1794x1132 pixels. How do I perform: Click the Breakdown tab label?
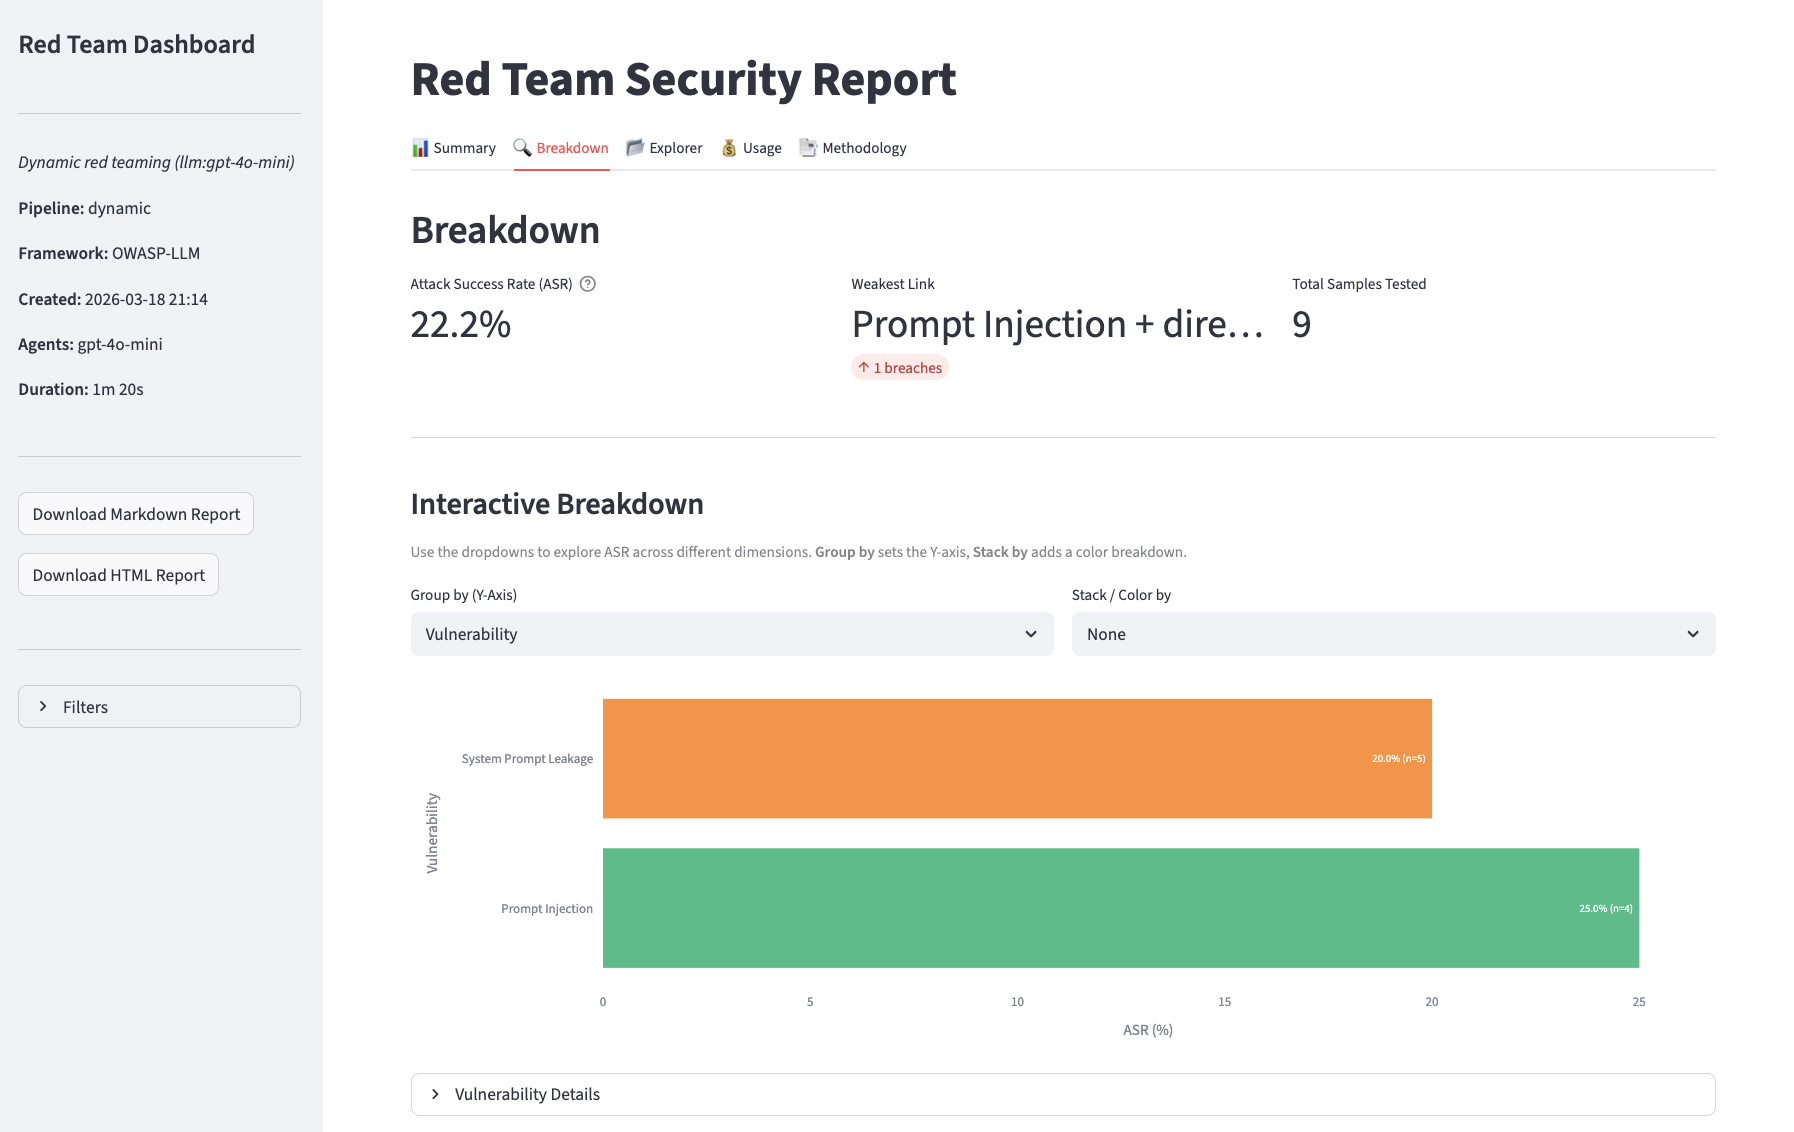tap(571, 147)
